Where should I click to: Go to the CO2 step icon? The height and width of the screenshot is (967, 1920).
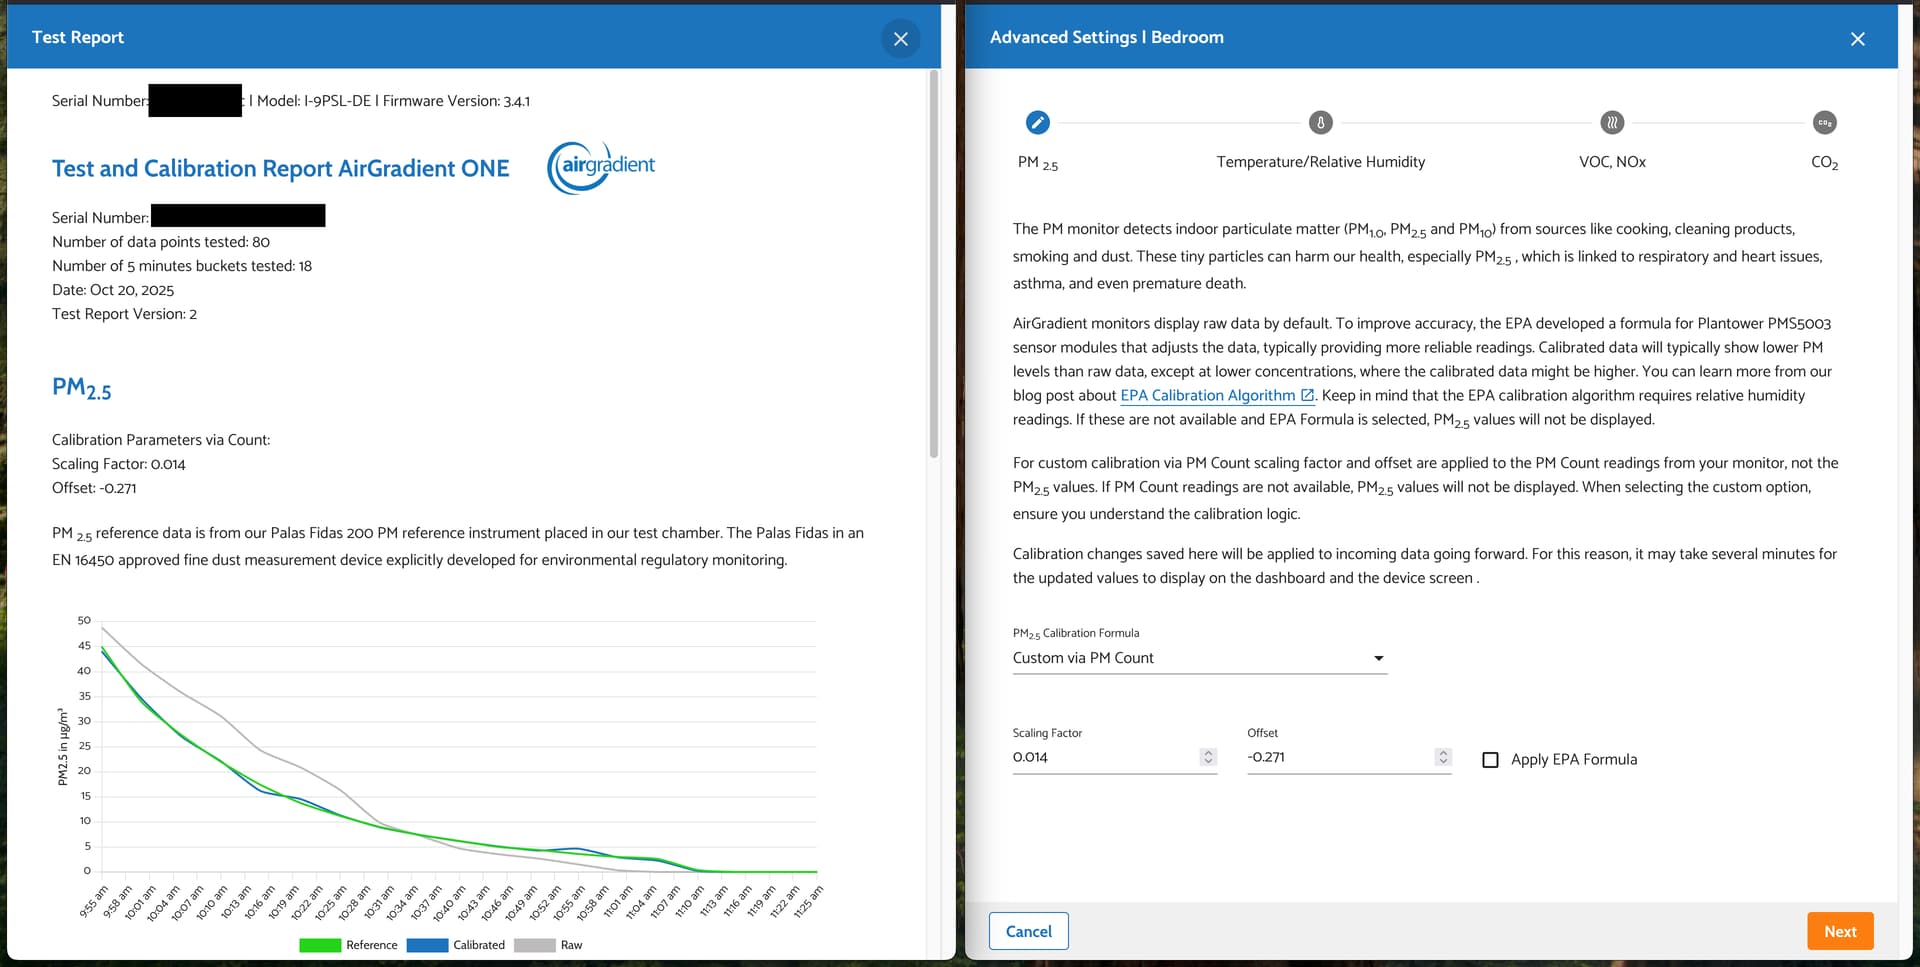click(x=1824, y=123)
